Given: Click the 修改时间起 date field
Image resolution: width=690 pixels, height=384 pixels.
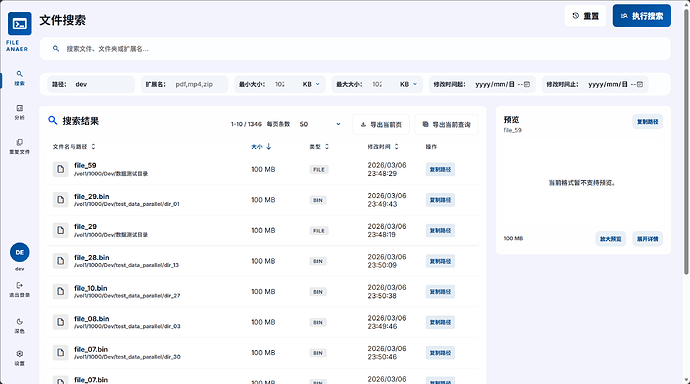Looking at the screenshot, I should 503,84.
